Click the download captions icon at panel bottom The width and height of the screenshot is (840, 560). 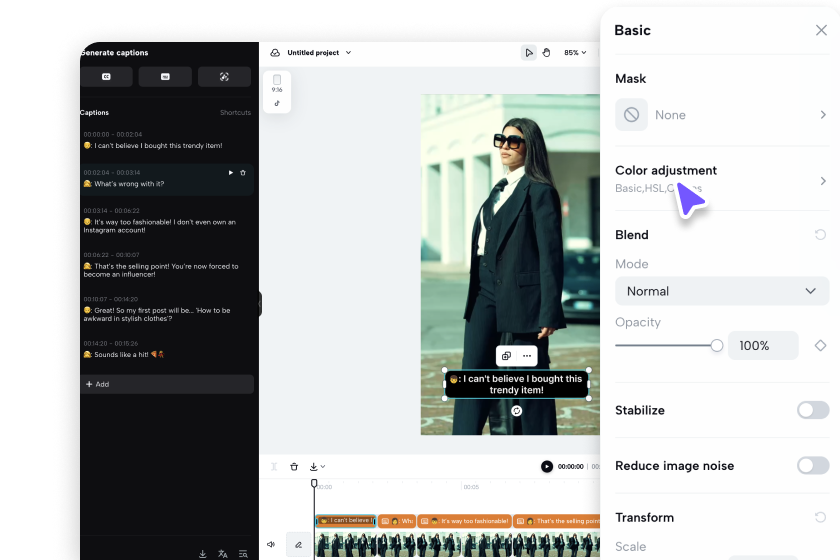[202, 554]
